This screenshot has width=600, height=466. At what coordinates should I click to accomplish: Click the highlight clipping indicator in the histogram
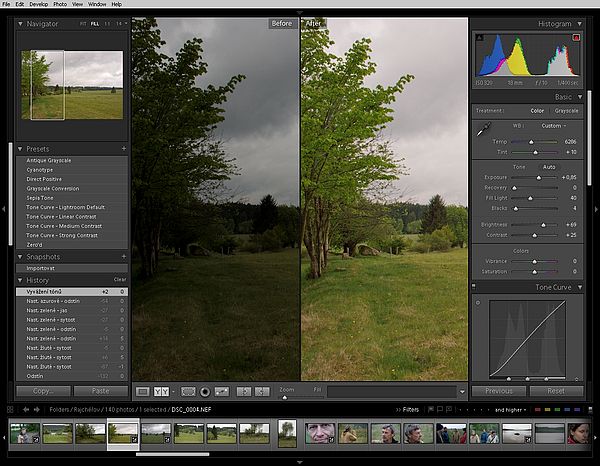576,38
